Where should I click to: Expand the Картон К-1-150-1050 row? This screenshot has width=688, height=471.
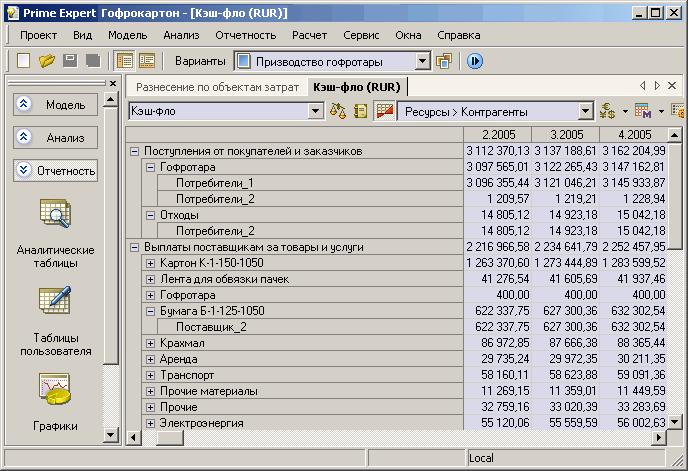tap(150, 263)
